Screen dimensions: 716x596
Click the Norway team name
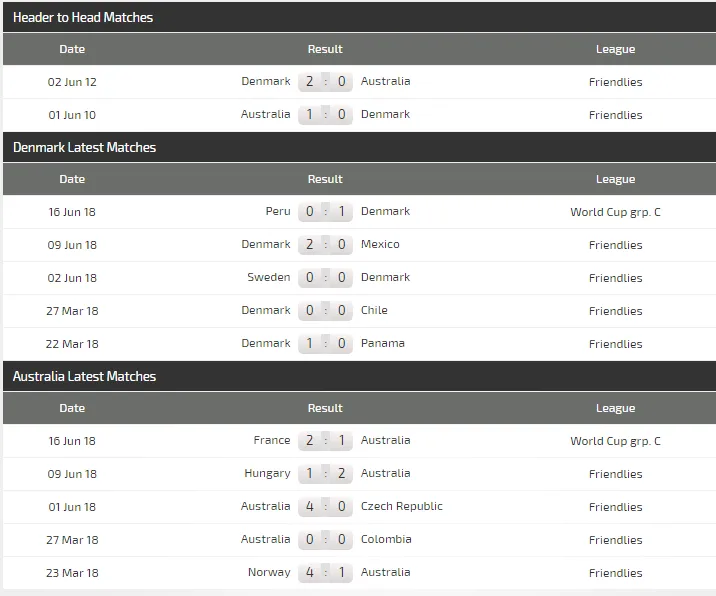point(269,573)
